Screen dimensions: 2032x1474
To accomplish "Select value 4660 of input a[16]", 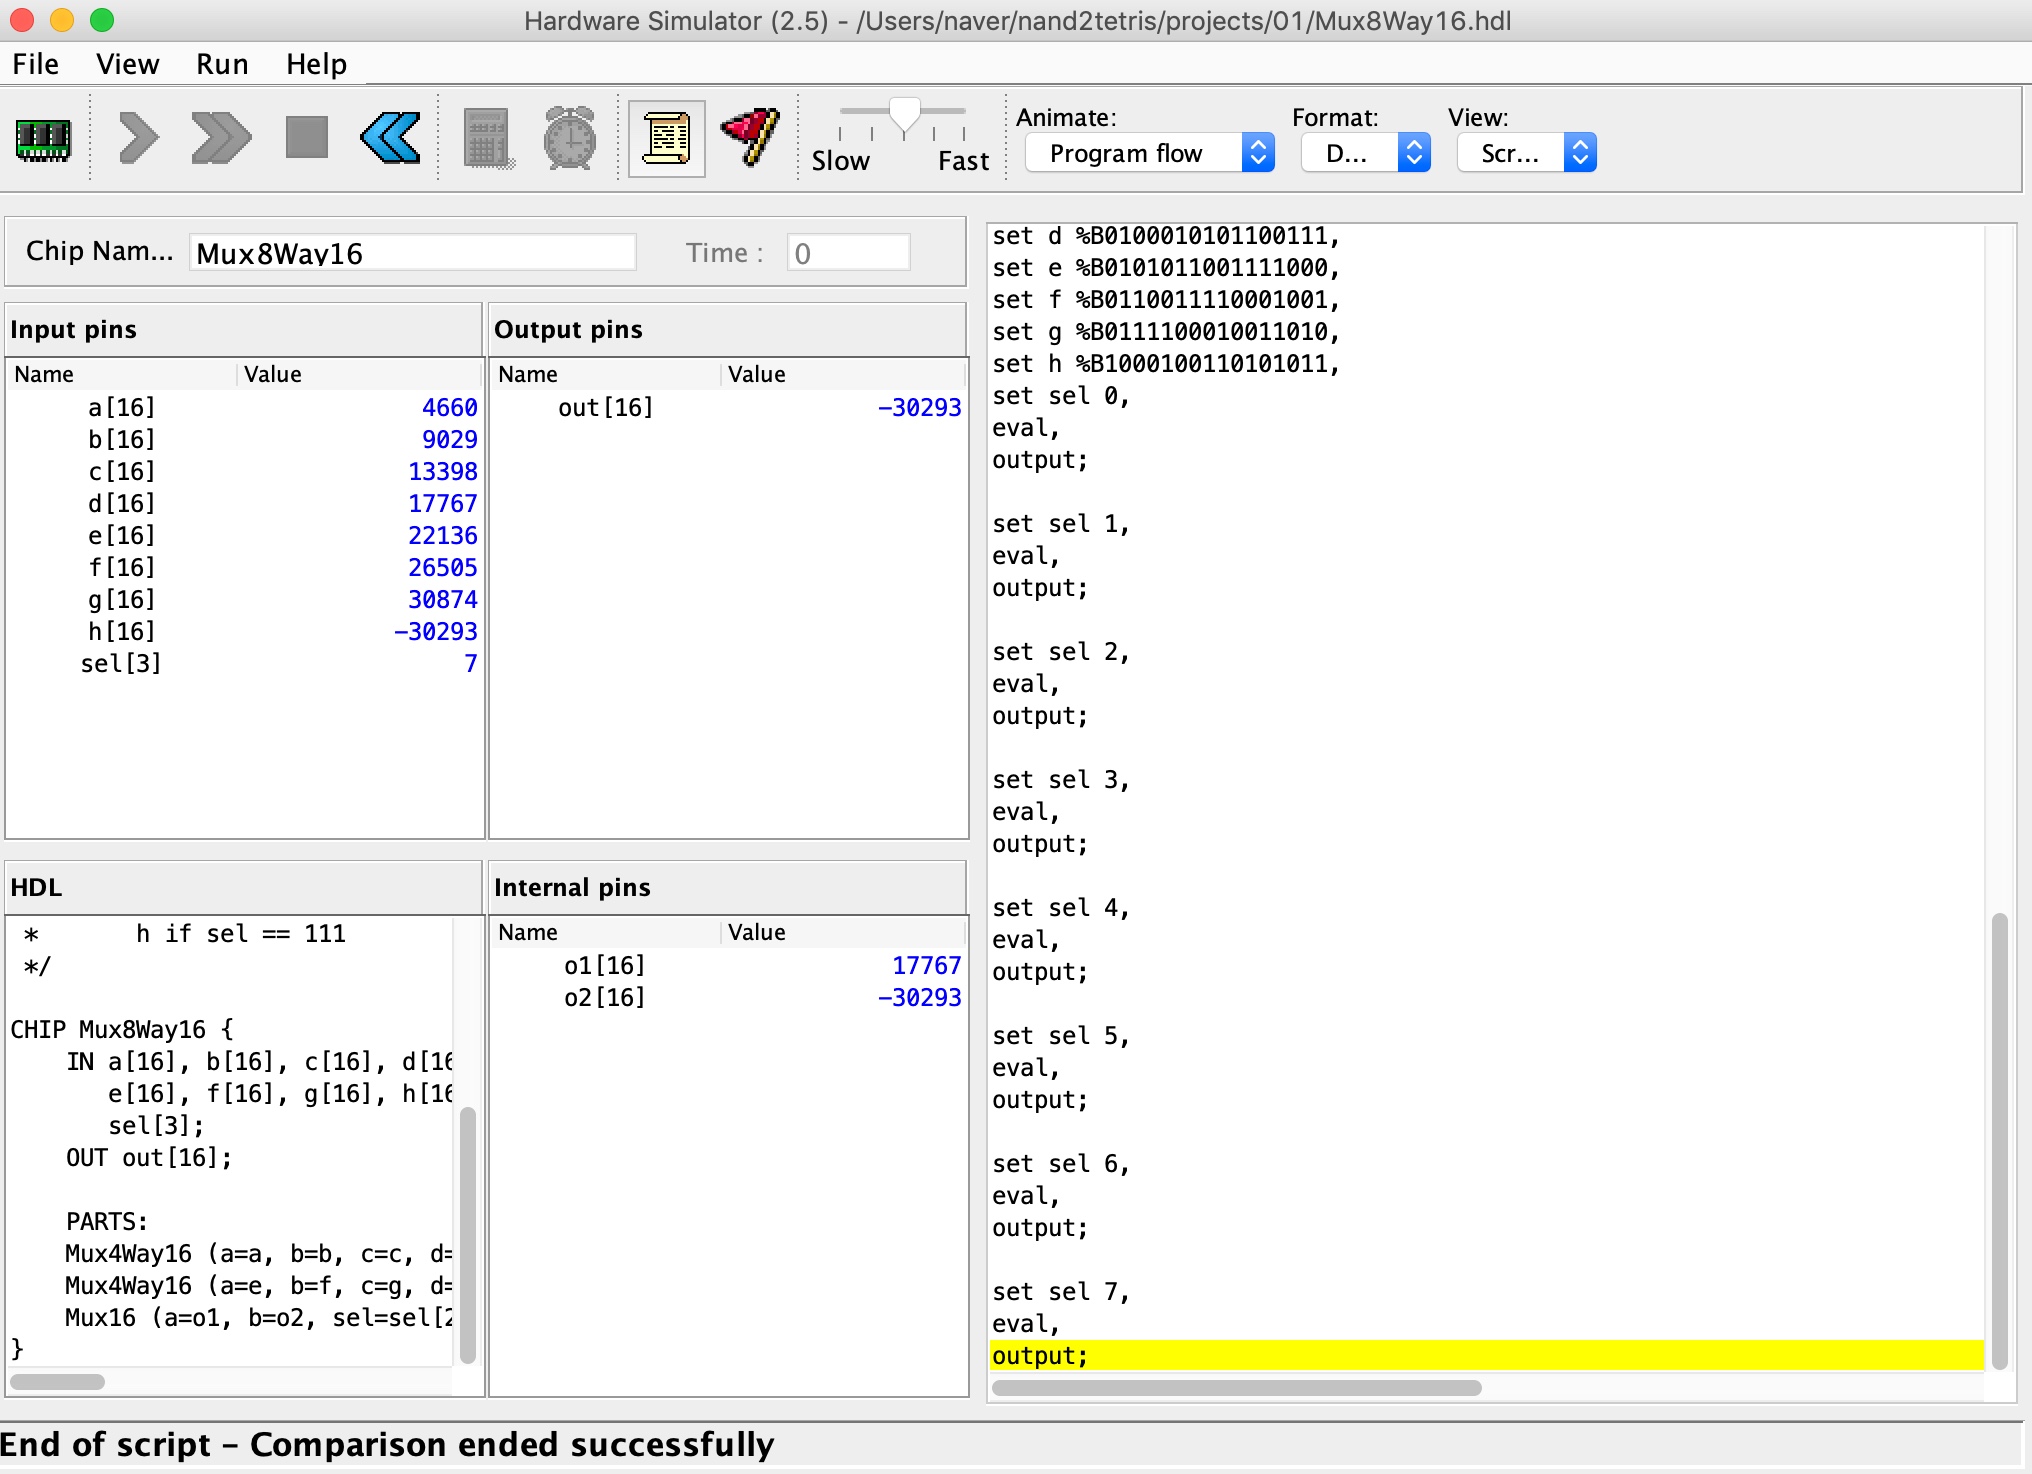I will point(449,408).
